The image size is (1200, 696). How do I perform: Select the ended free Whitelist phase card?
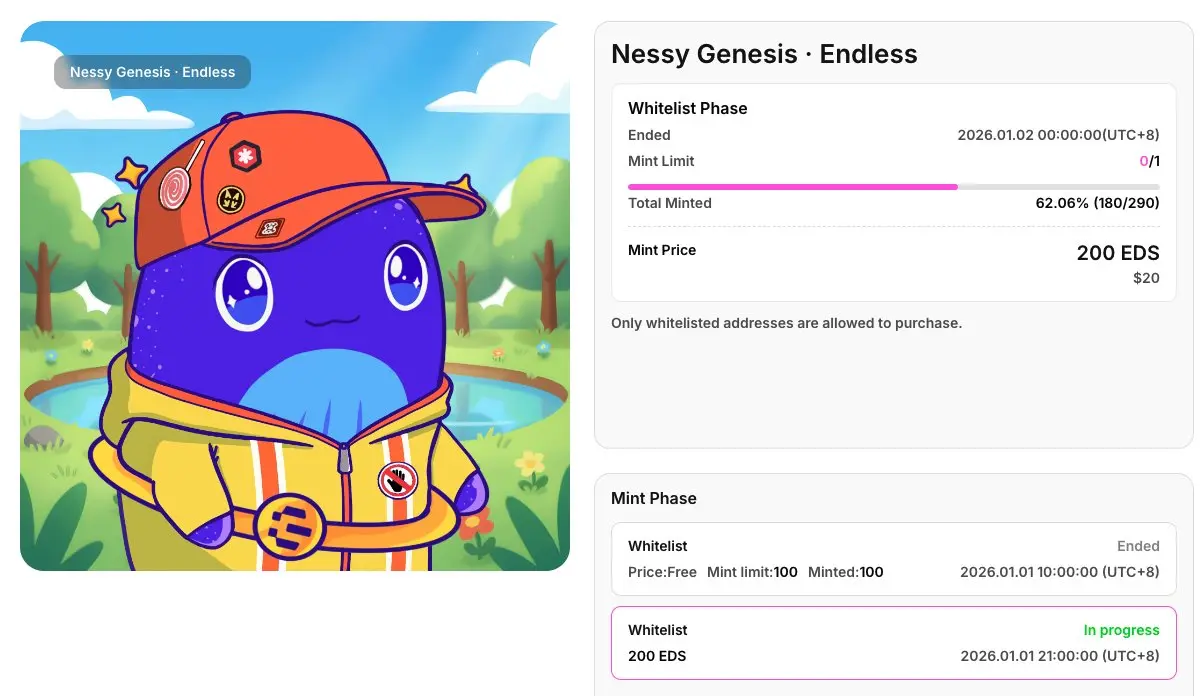point(893,559)
